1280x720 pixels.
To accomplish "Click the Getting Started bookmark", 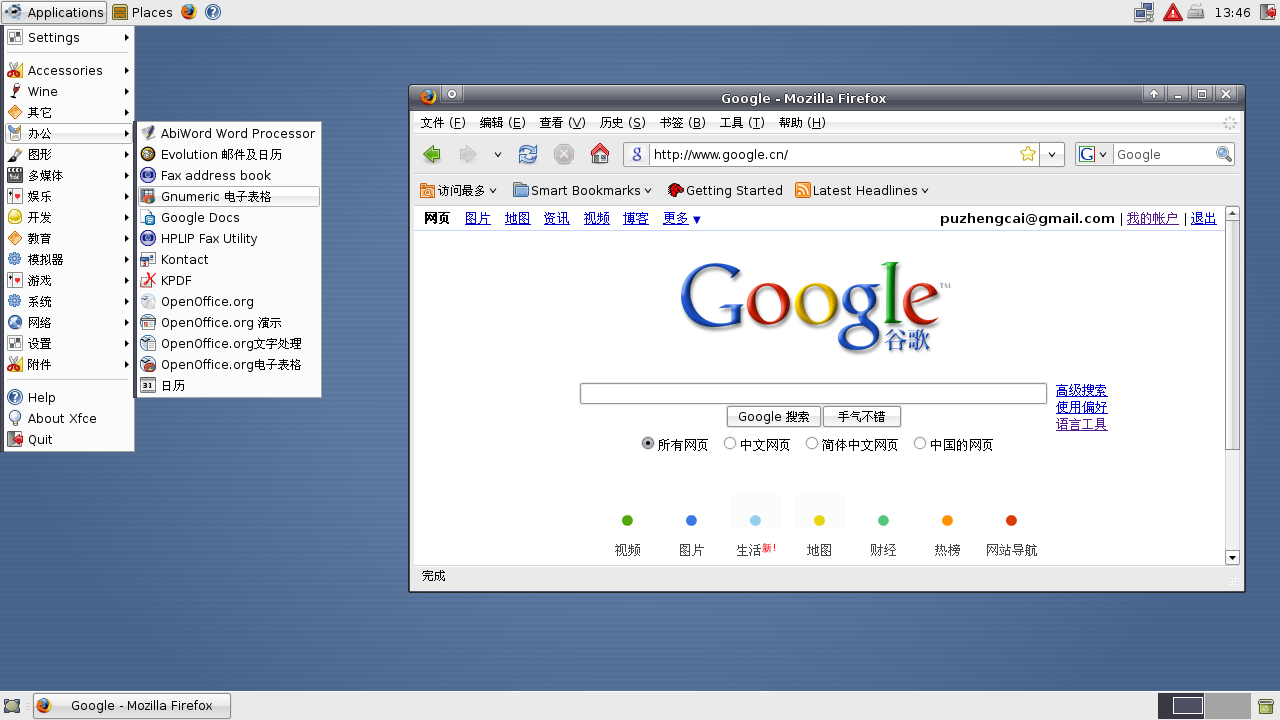I will tap(725, 190).
